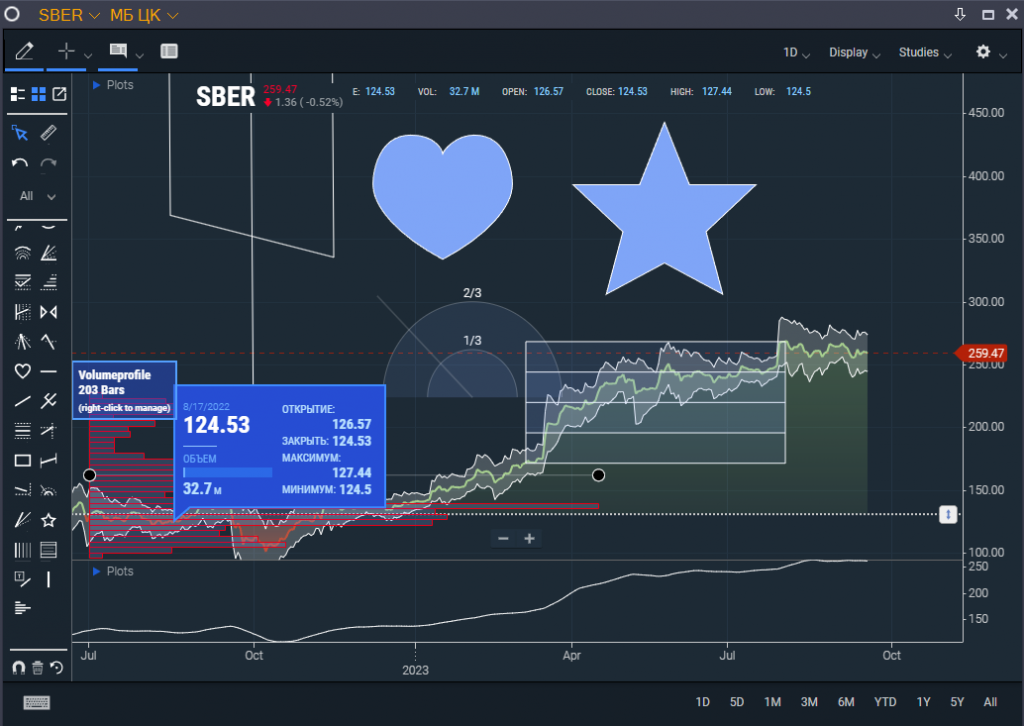The width and height of the screenshot is (1024, 726).
Task: Set chart range to 6M
Action: [846, 702]
